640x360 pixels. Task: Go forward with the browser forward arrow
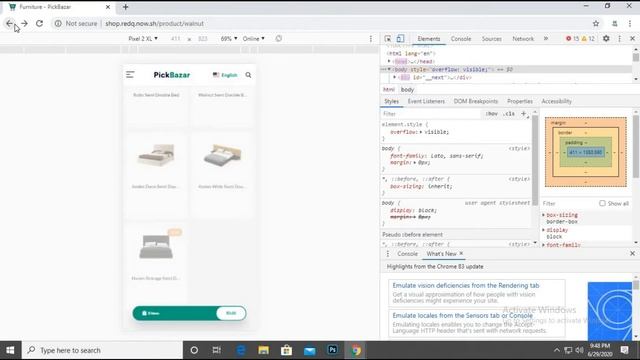24,23
